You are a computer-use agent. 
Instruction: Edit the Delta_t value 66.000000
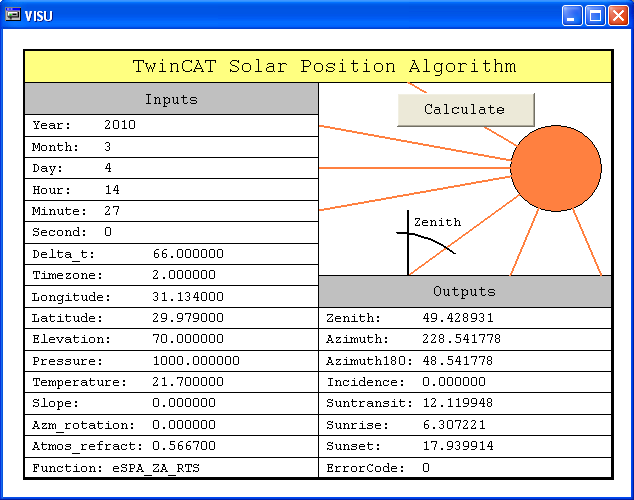pos(188,254)
